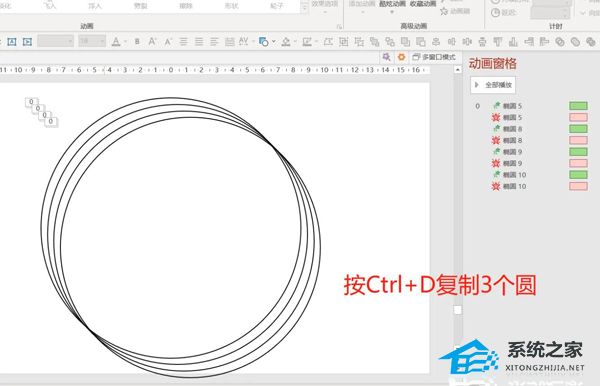This screenshot has width=600, height=386.
Task: Click the shape outline pen icon
Action: [307, 41]
